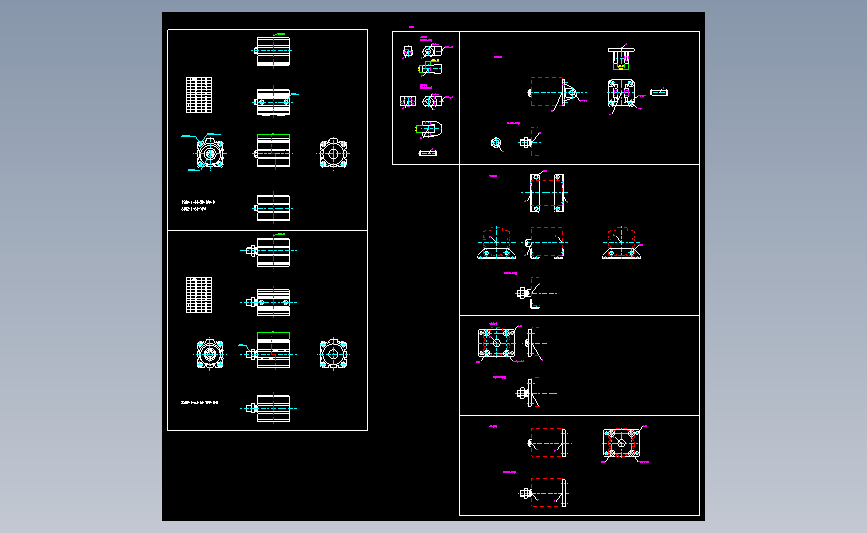Select the bottom red dashed cylinder with rod end in the bottom-right frame
867x533 pixels.
[544, 493]
